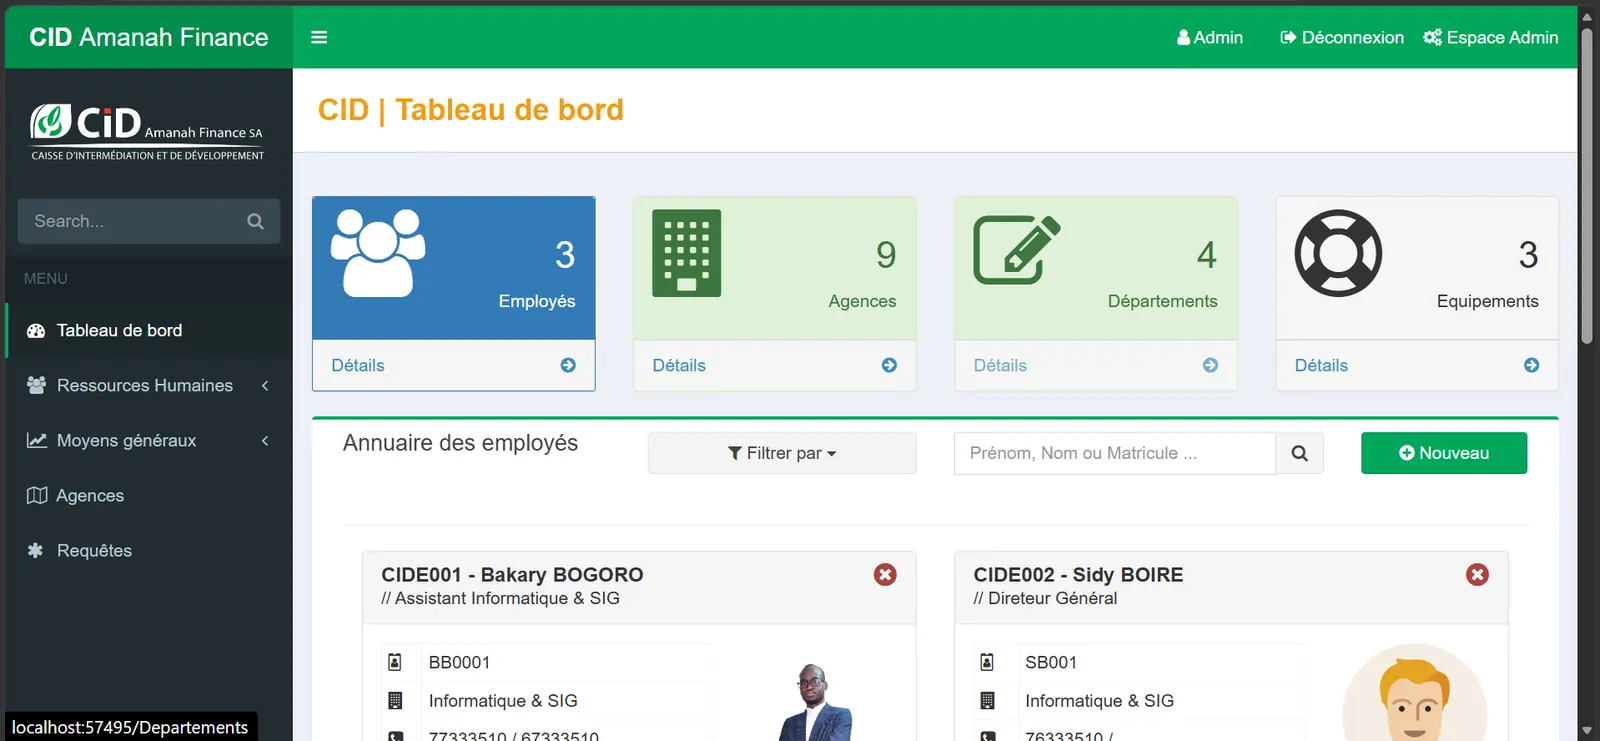1600x741 pixels.
Task: Open Ressources Humaines menu item
Action: click(148, 385)
